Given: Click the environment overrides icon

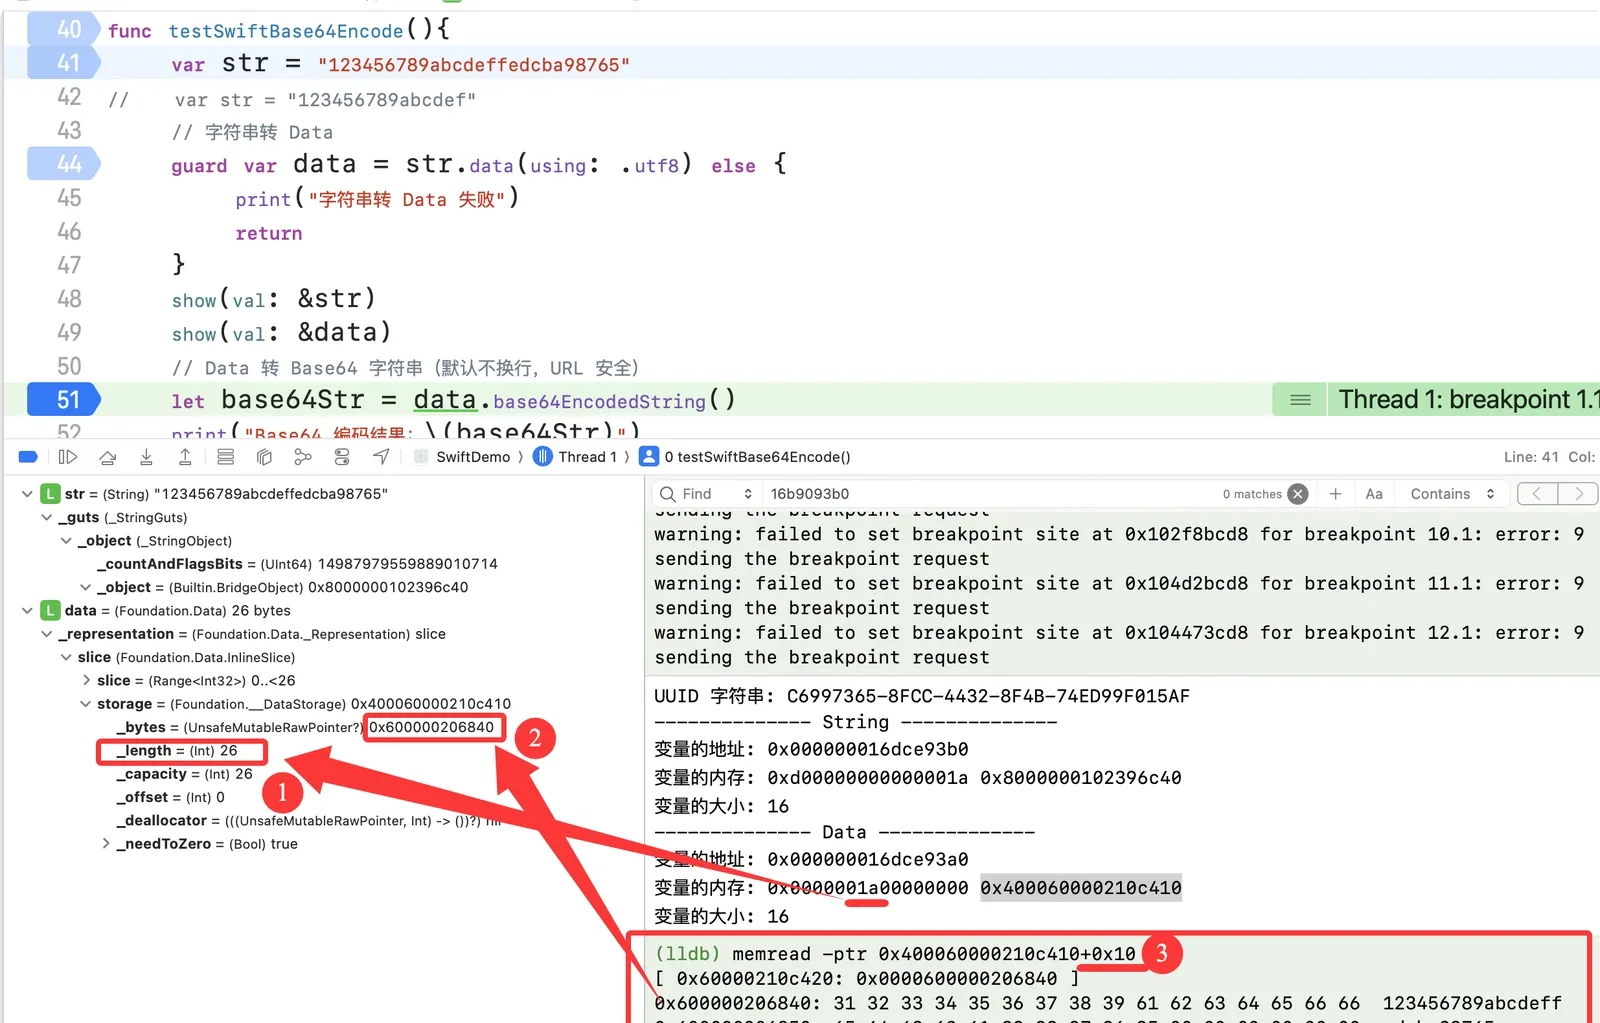Looking at the screenshot, I should point(342,457).
